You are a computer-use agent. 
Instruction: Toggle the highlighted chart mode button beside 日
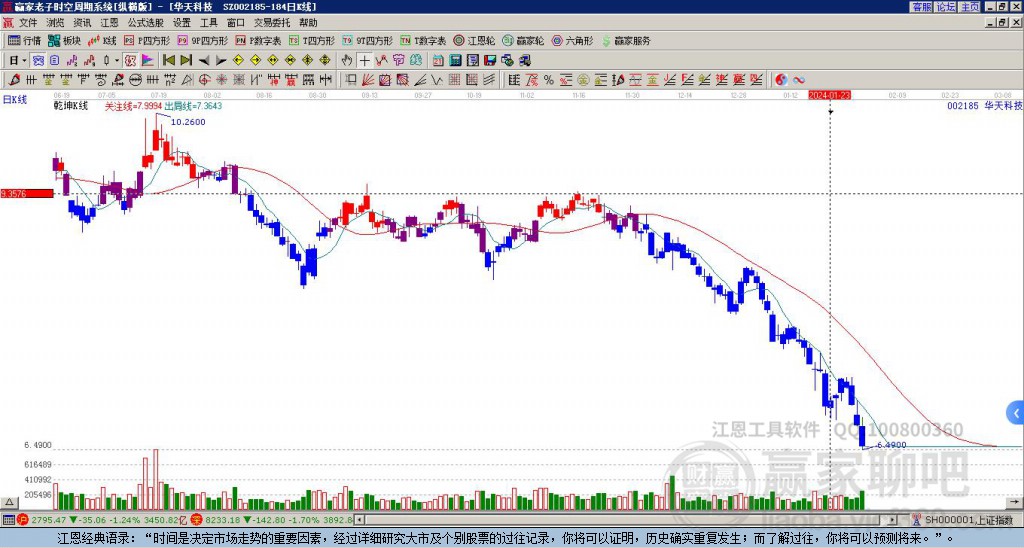coord(38,60)
